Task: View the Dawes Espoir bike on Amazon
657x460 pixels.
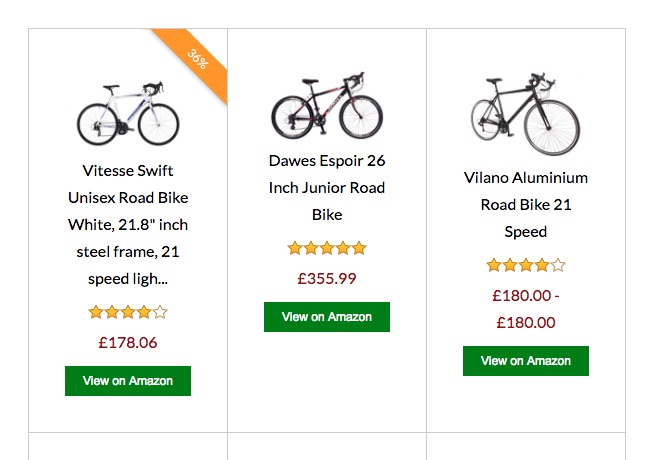Action: pos(327,317)
